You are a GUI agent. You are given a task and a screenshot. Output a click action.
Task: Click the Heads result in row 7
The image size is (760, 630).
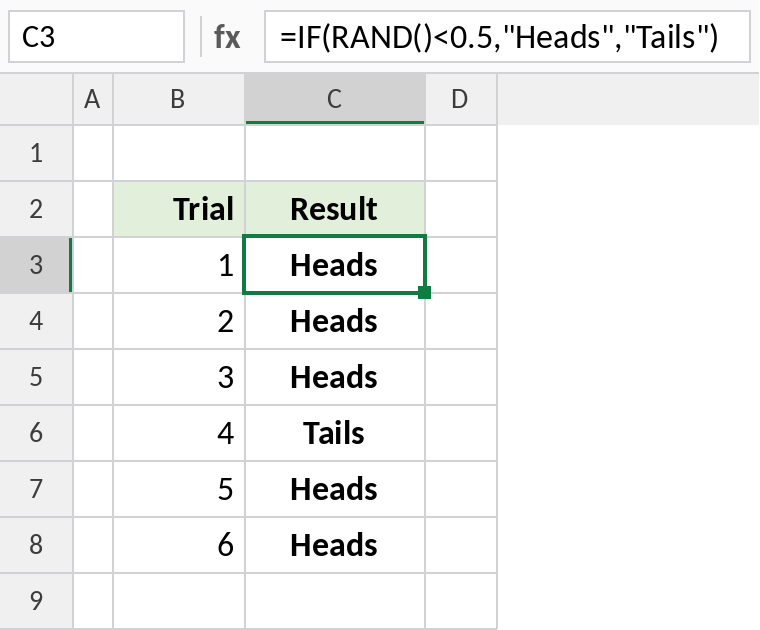coord(335,489)
